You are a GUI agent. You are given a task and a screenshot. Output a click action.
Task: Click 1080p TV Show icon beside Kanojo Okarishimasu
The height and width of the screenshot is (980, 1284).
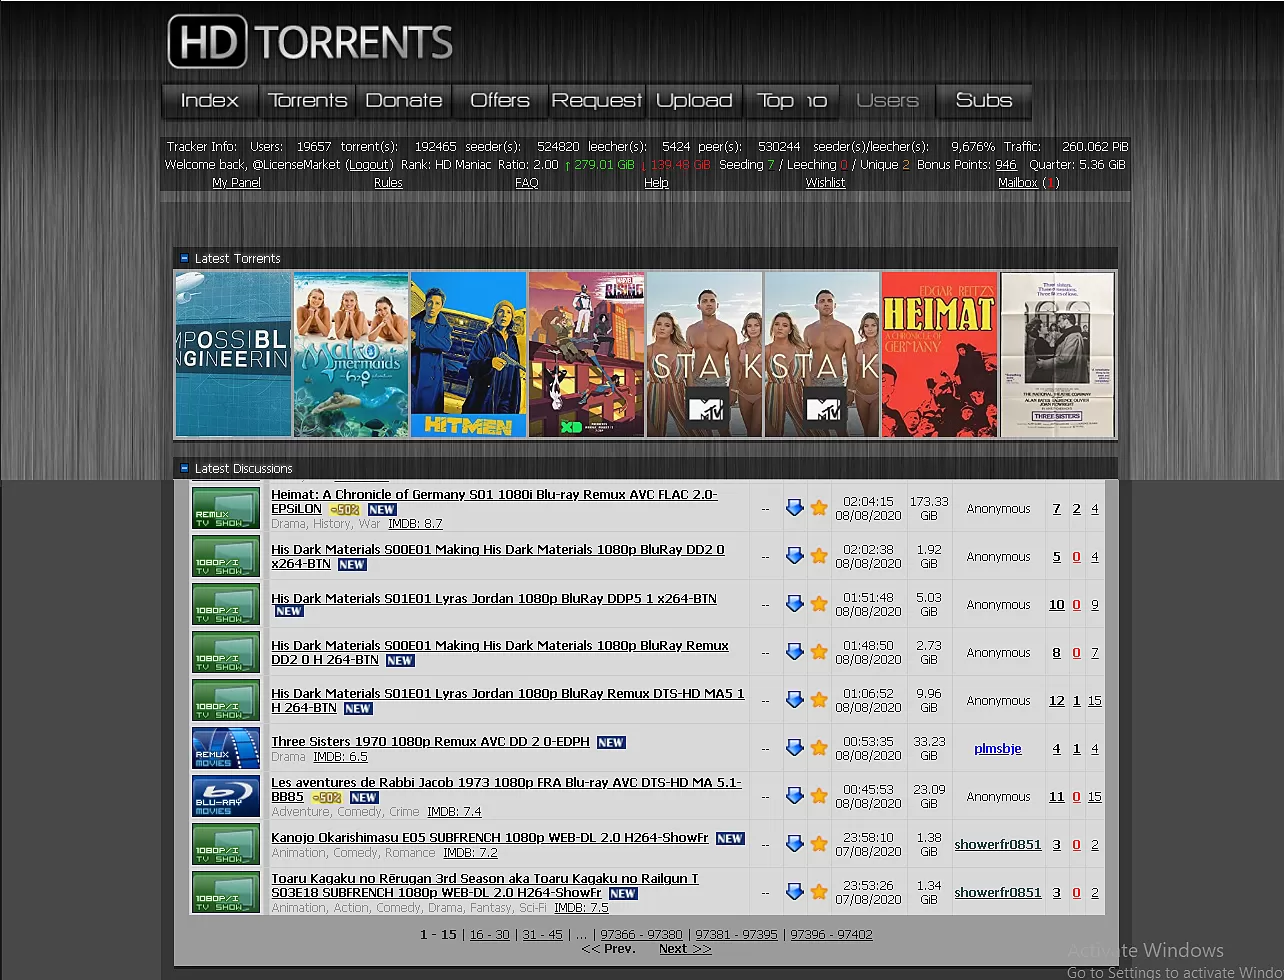pyautogui.click(x=226, y=844)
